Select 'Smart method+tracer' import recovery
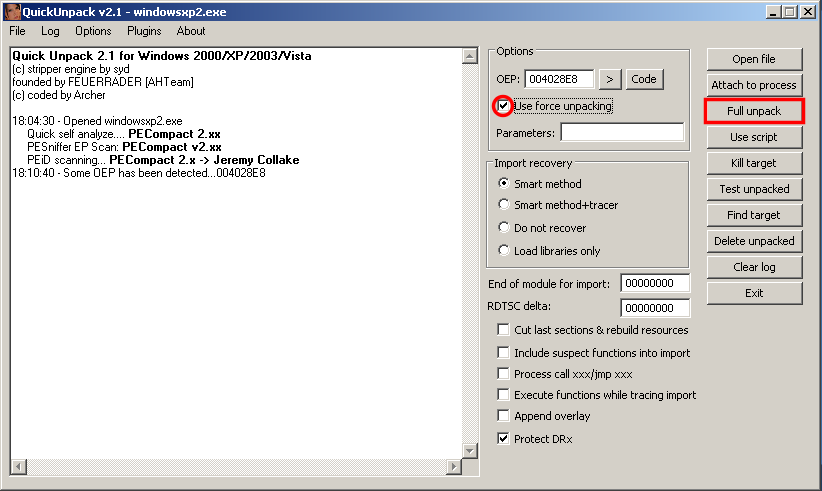The width and height of the screenshot is (822, 491). pos(504,206)
